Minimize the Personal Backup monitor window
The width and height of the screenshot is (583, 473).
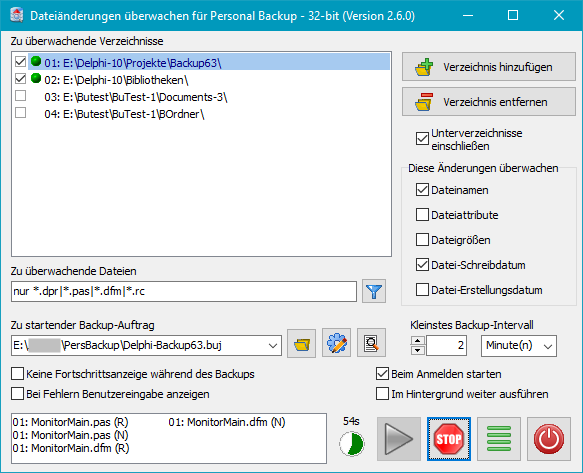tap(468, 16)
